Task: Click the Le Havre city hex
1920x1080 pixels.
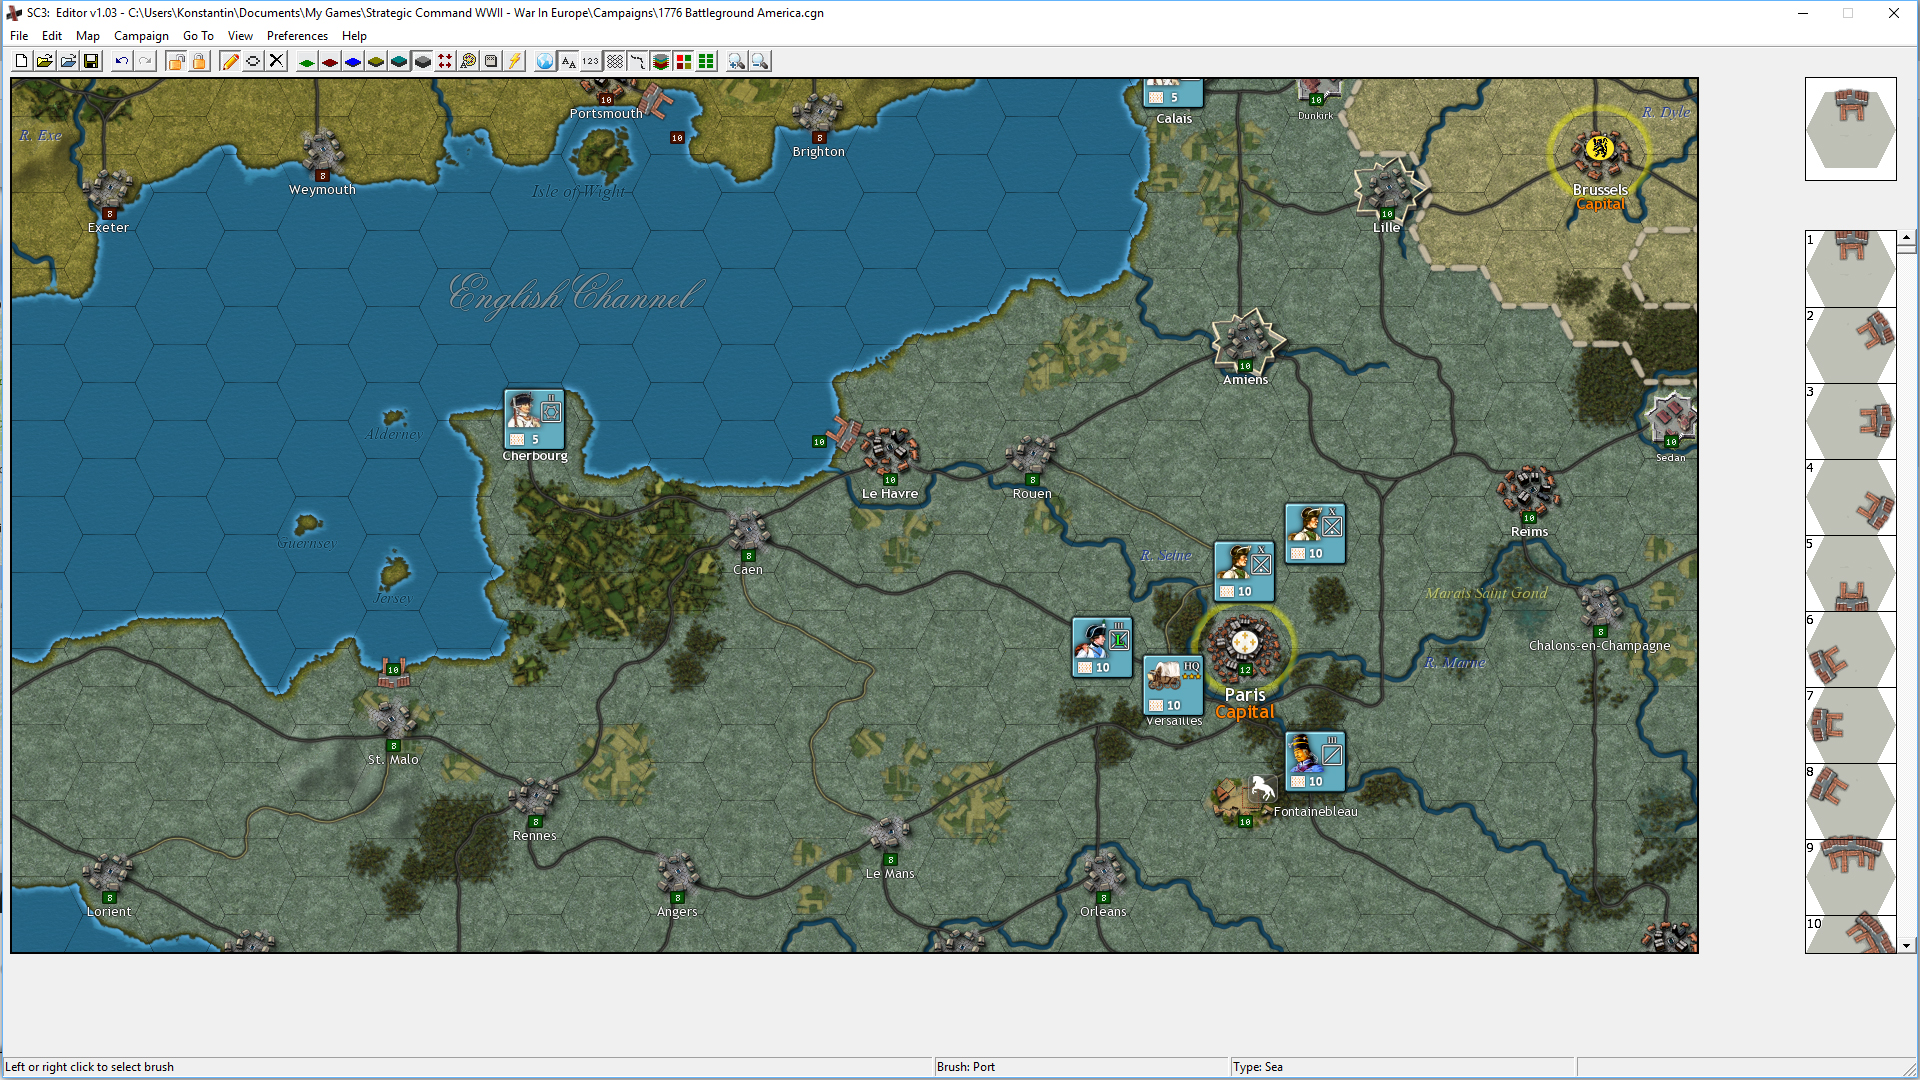Action: click(889, 452)
